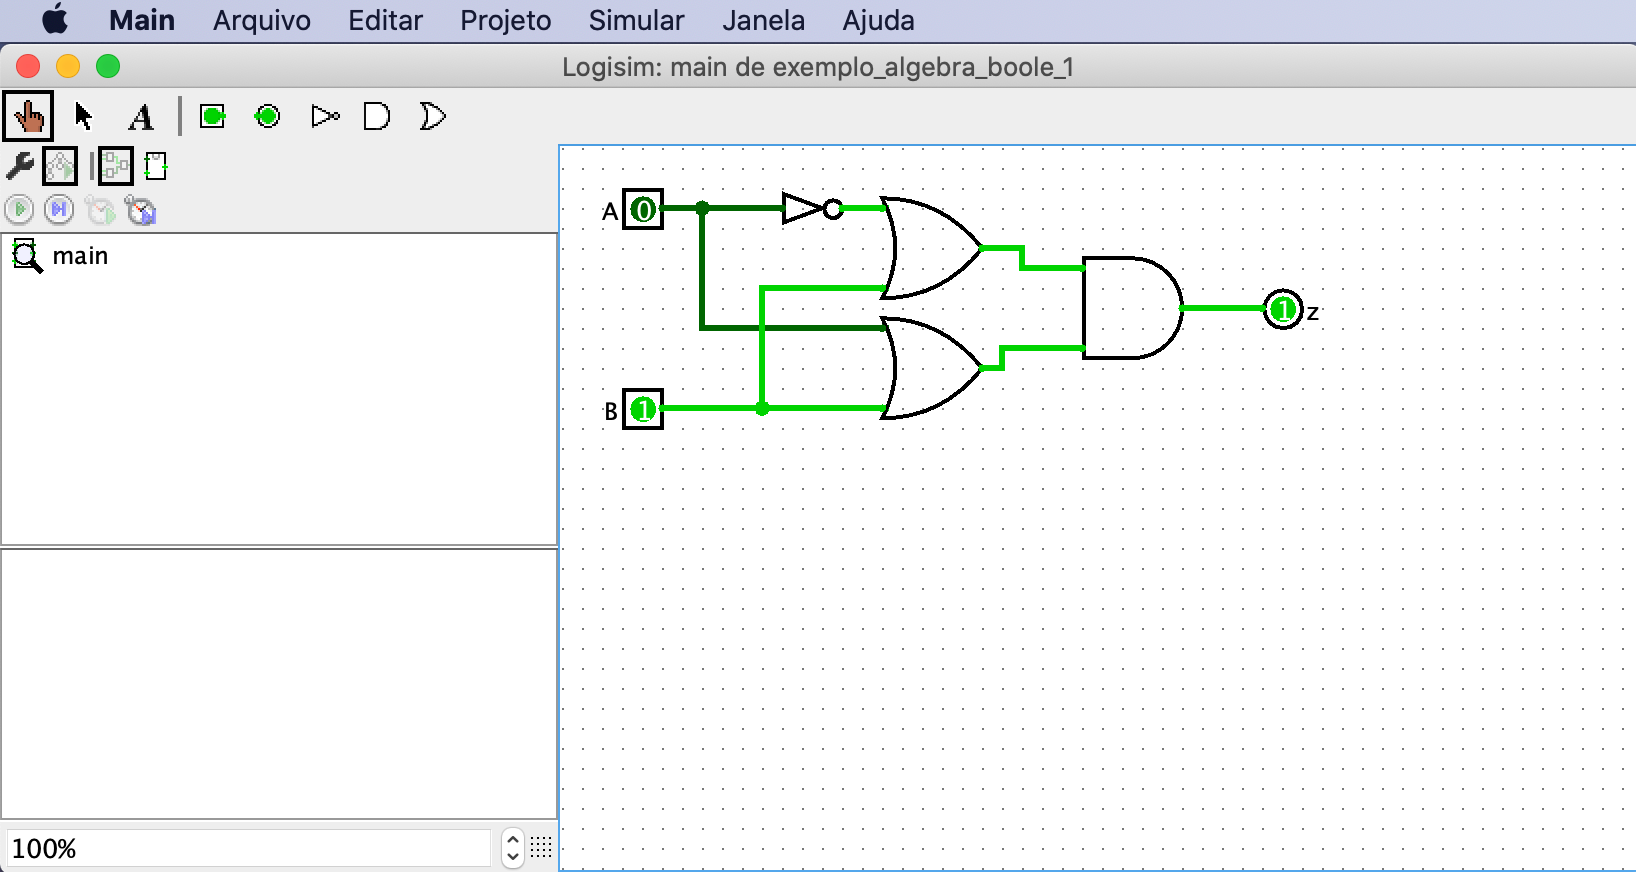Show toolbox with the wrench icon
The height and width of the screenshot is (872, 1636).
tap(19, 165)
